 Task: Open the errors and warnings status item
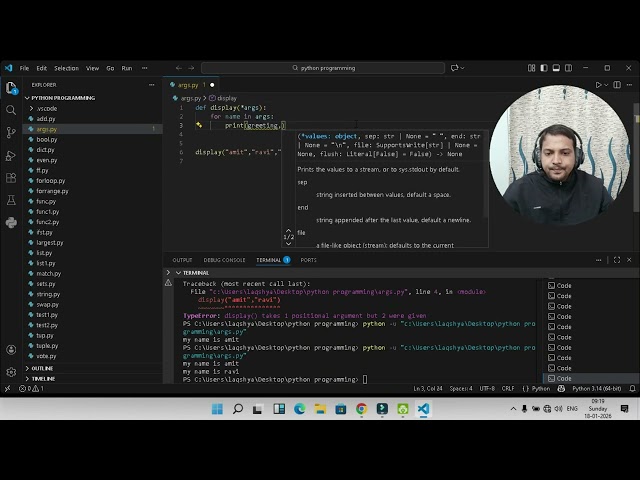click(32, 389)
